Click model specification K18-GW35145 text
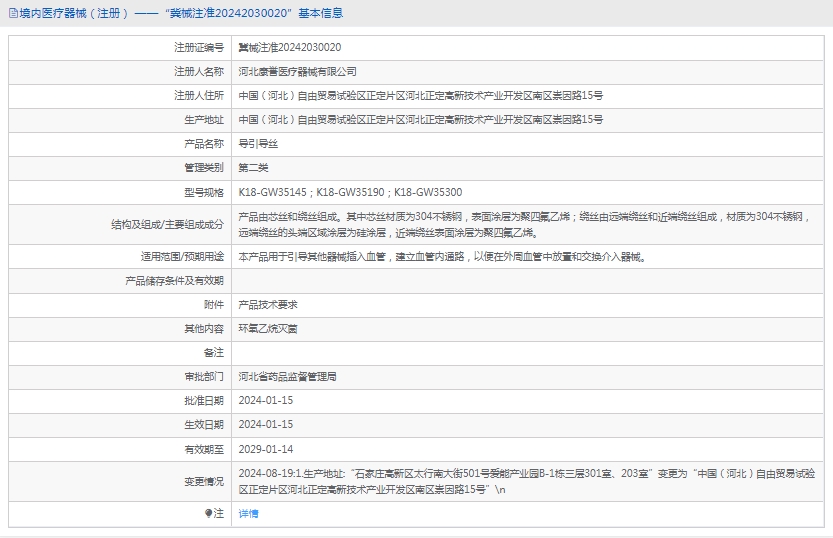The height and width of the screenshot is (538, 833). (273, 192)
